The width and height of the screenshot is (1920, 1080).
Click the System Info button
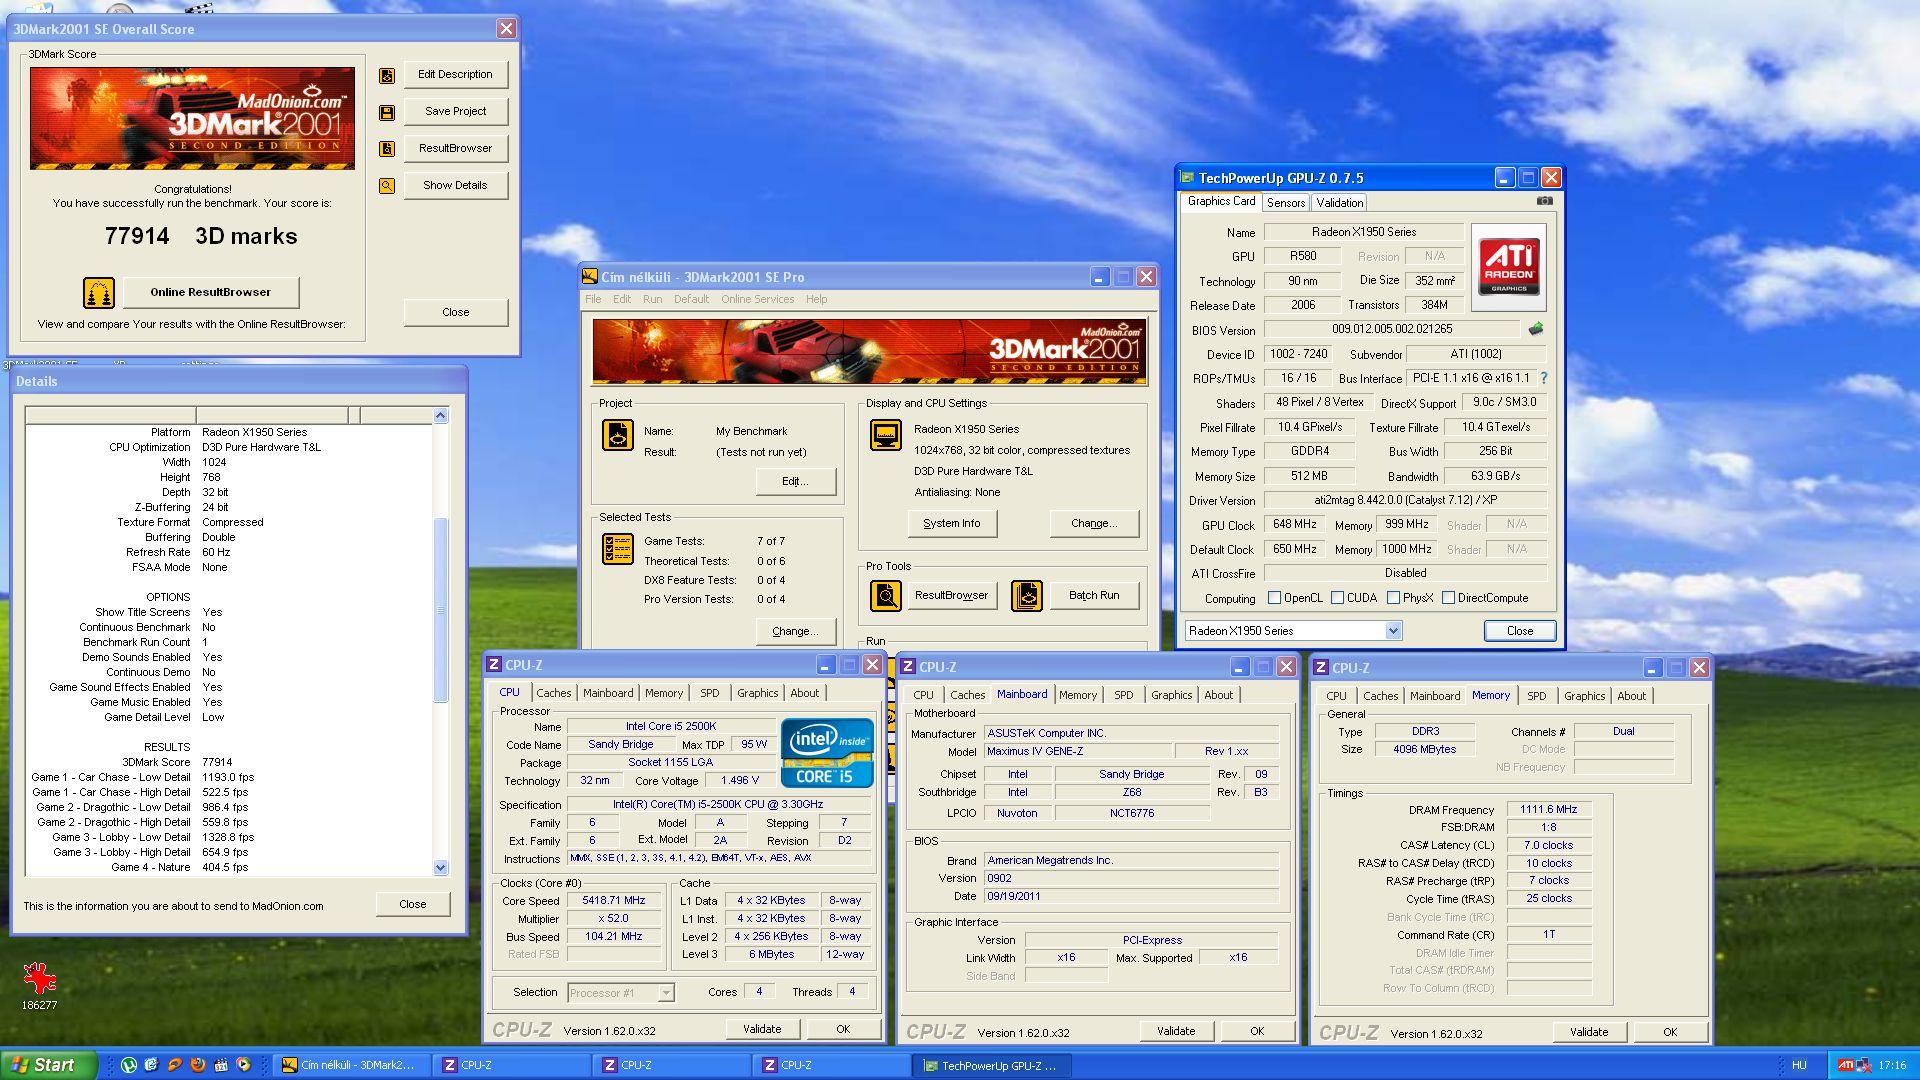tap(952, 524)
